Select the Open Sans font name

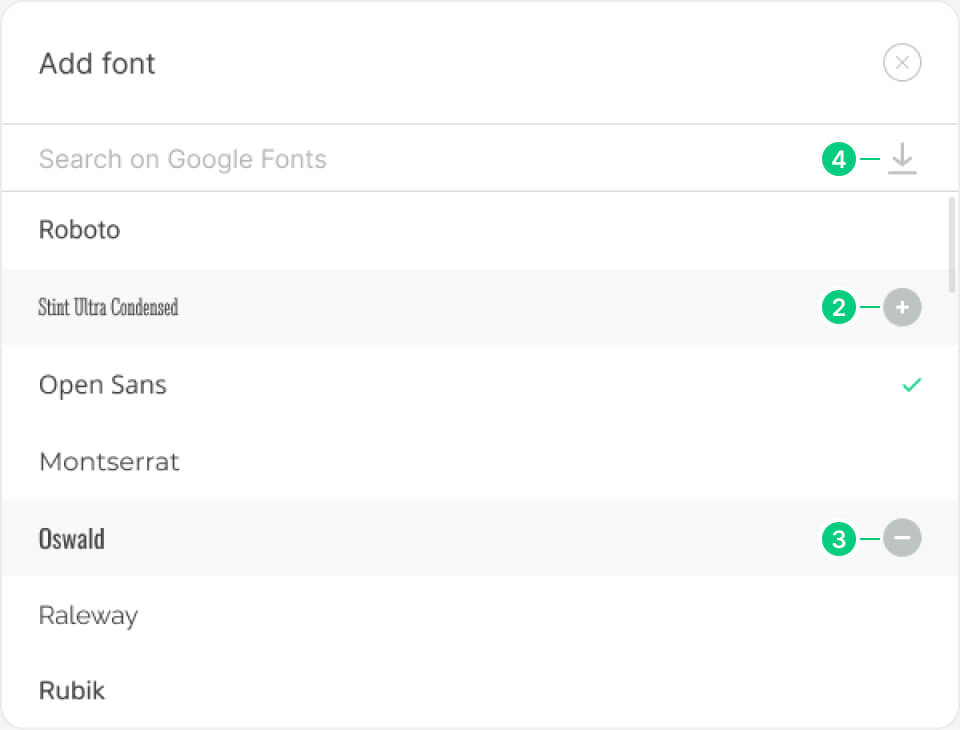pos(103,385)
